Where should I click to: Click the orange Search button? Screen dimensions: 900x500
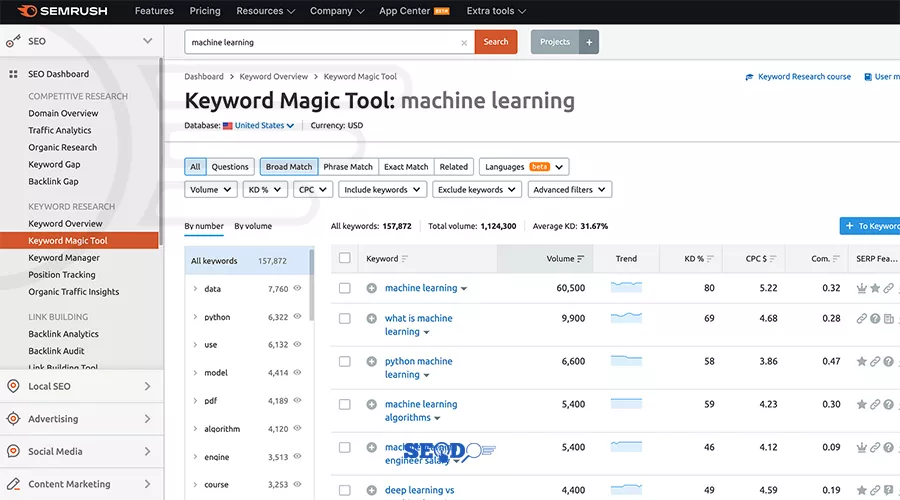point(496,42)
